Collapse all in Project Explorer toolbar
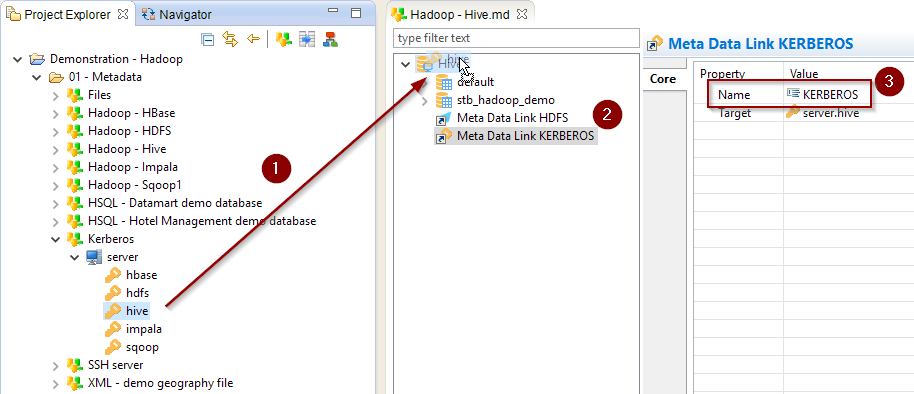 tap(208, 40)
